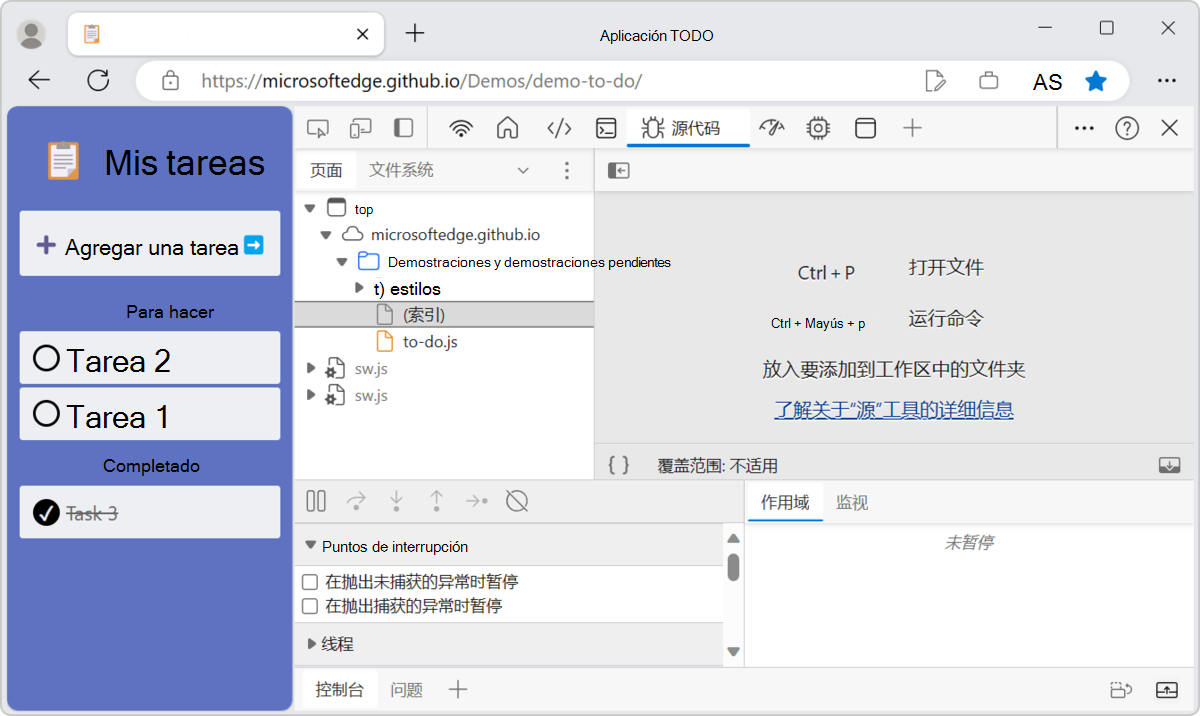Mark Tarea 2 as completed

[x=48, y=357]
